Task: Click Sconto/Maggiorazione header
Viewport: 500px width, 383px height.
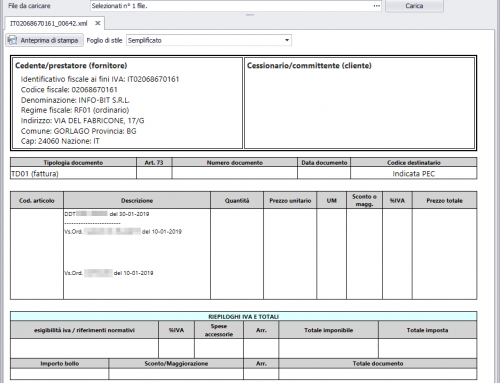Action: (176, 364)
